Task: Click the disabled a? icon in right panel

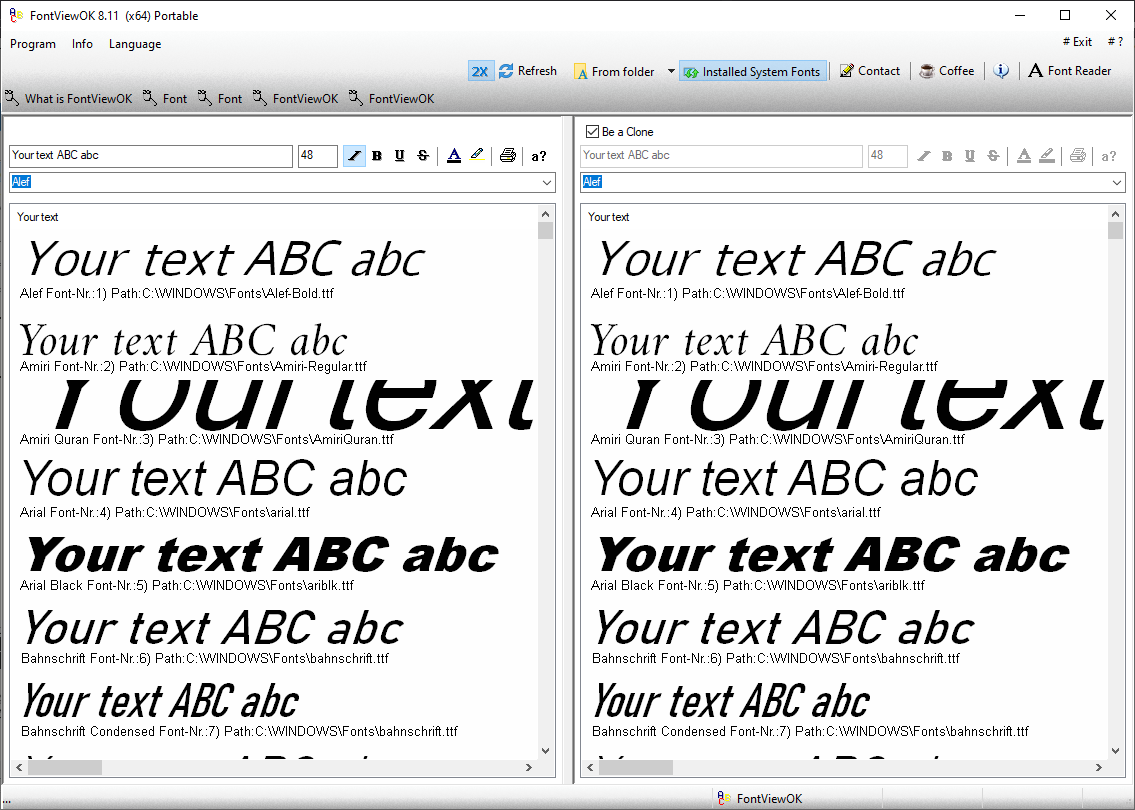Action: [x=1108, y=156]
